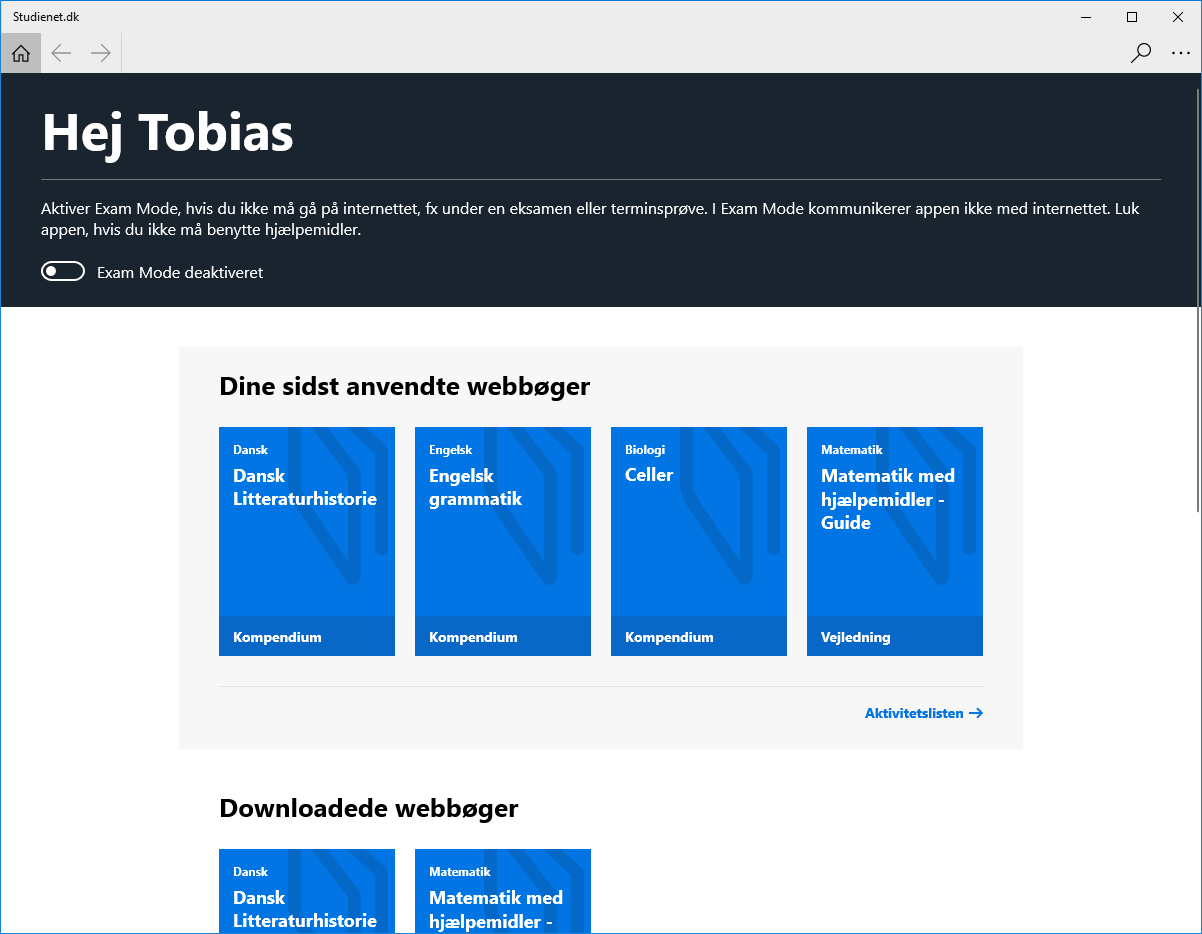Enable the Exam Mode toggle switch

tap(63, 271)
